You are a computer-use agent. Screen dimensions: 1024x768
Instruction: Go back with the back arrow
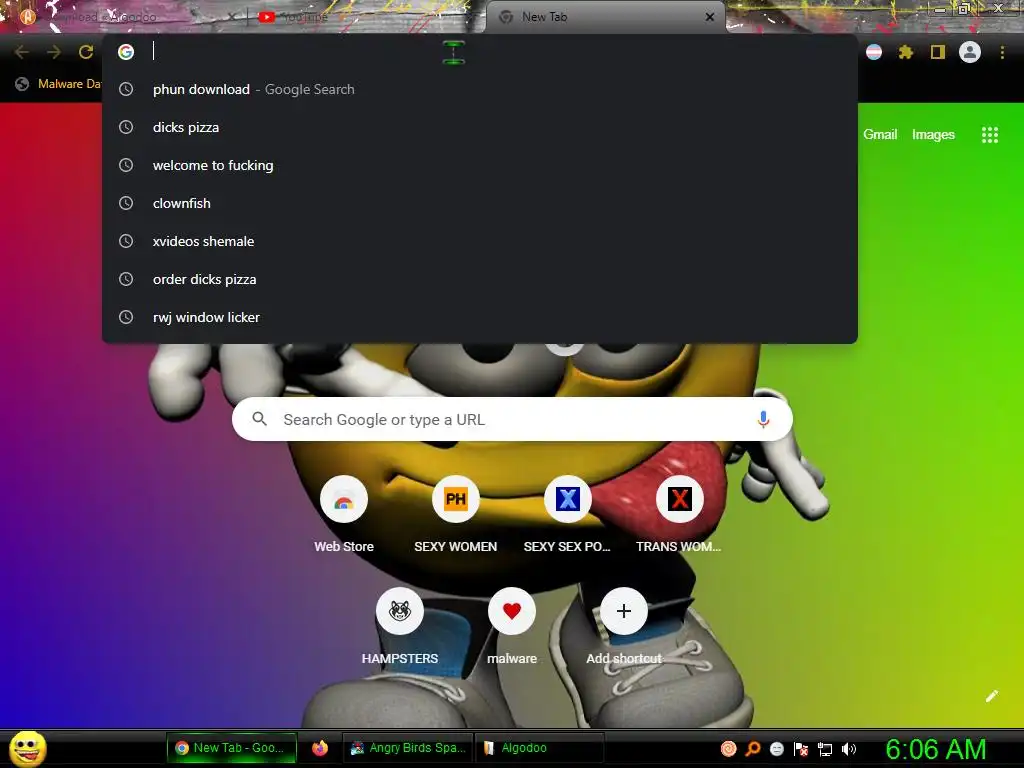click(22, 52)
